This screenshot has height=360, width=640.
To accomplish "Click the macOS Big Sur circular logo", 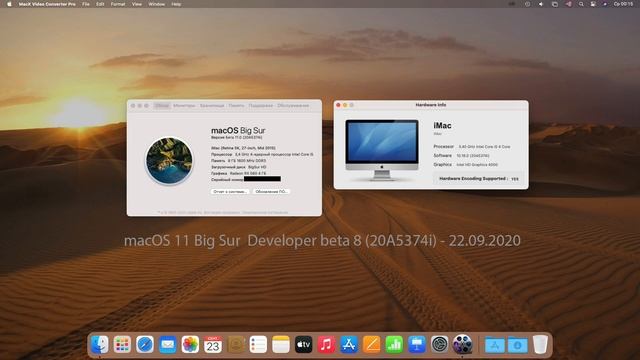I will 169,160.
